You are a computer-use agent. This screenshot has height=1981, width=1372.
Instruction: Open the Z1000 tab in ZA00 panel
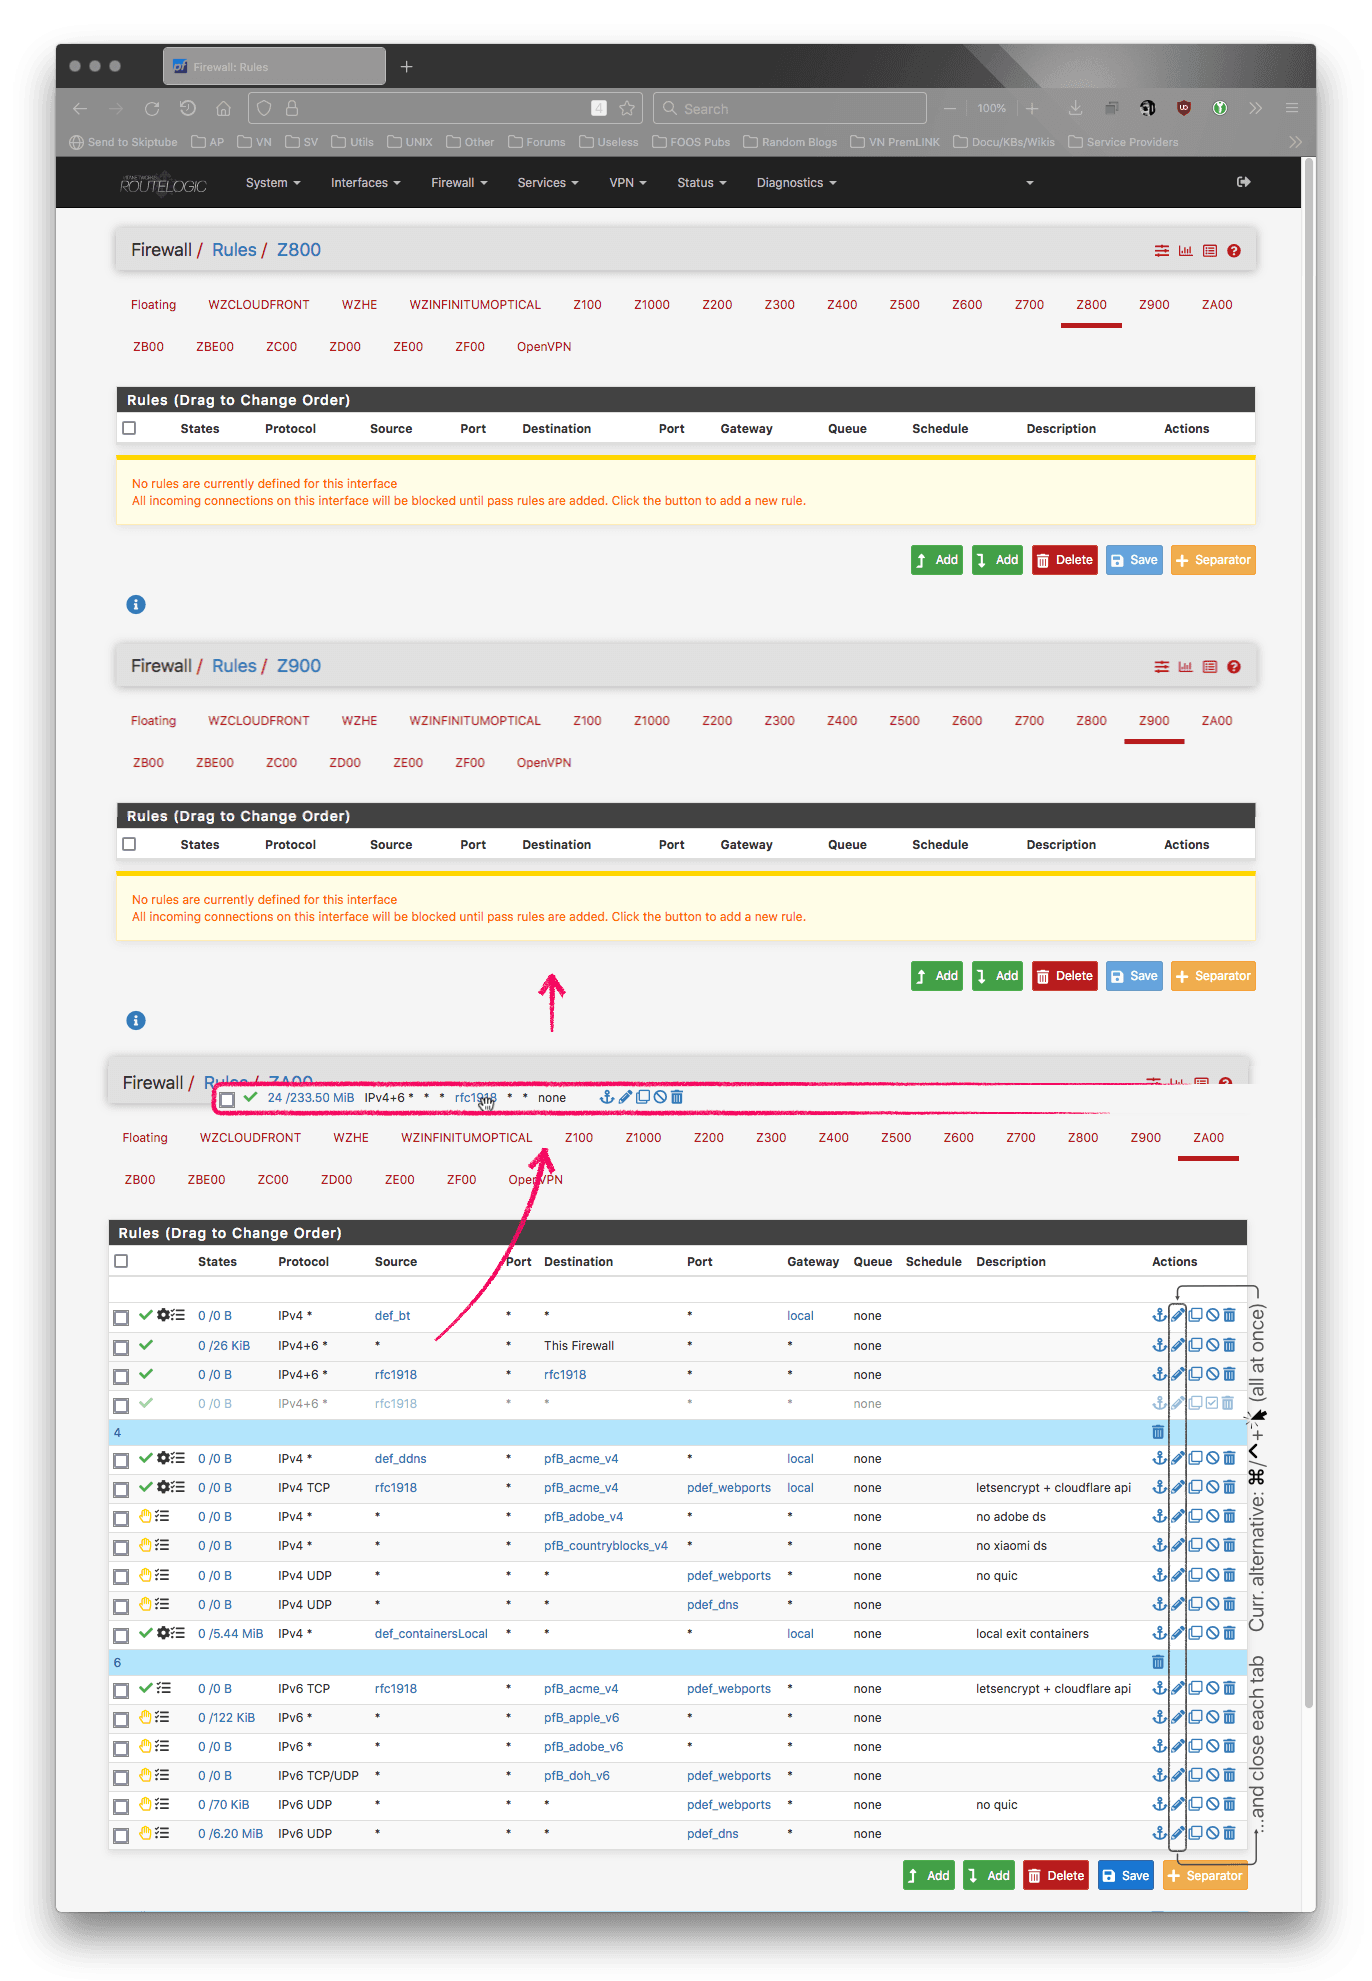643,1138
